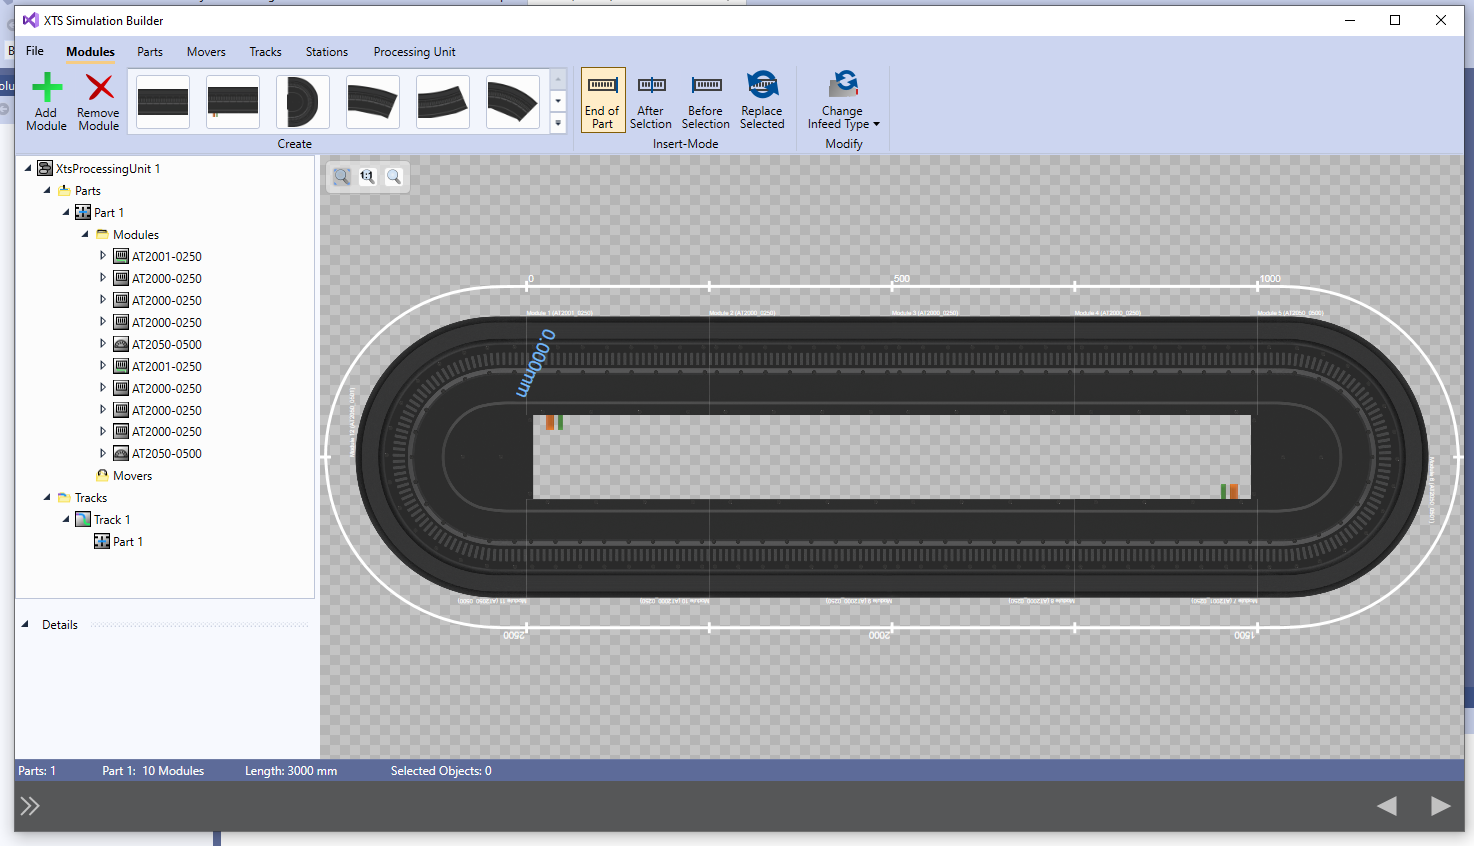Click the right zoom magnifier icon in the canvas
The image size is (1474, 846).
click(394, 177)
